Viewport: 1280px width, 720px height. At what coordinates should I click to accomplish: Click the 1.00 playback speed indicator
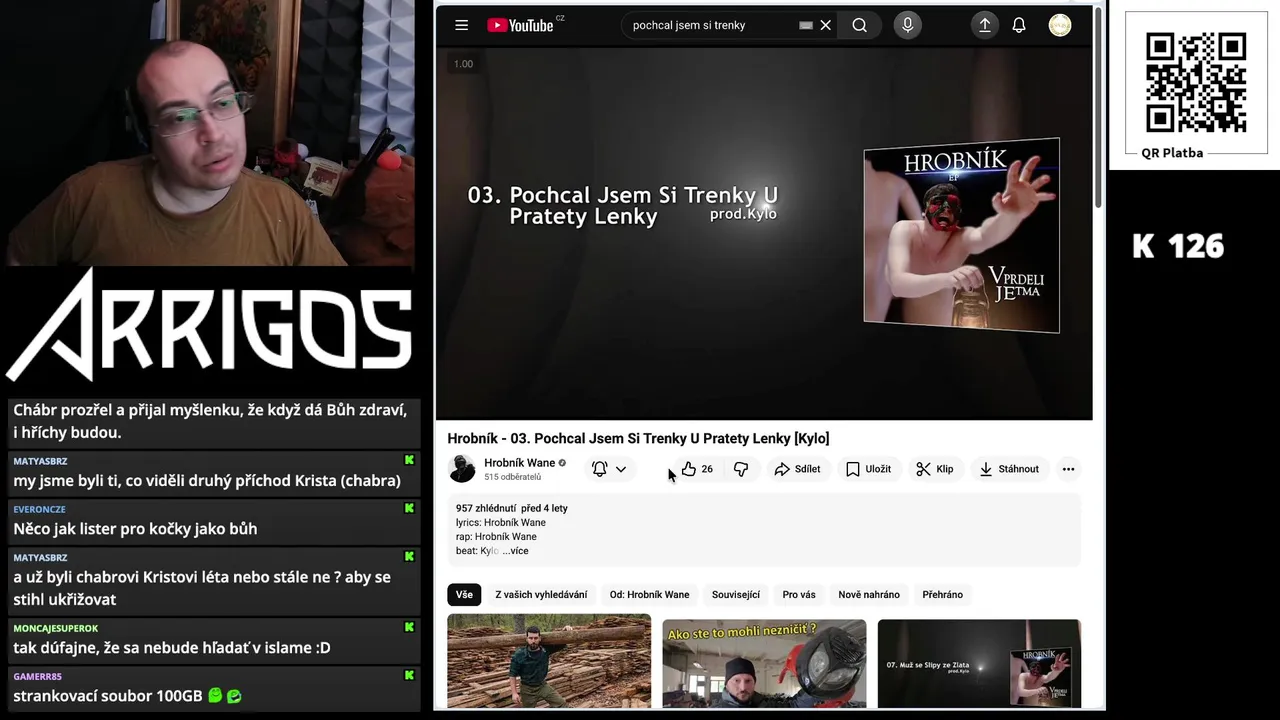tap(463, 64)
